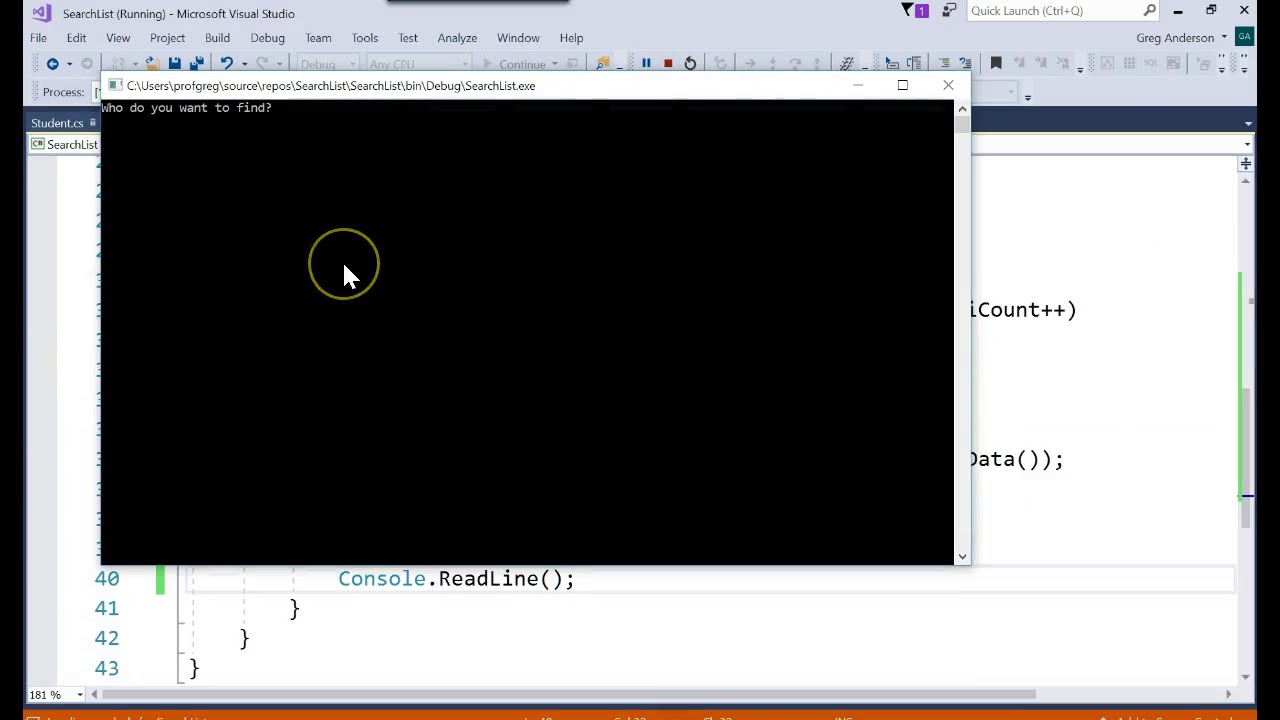Click the Quick Launch magnifier icon
The width and height of the screenshot is (1280, 720).
pyautogui.click(x=1150, y=11)
